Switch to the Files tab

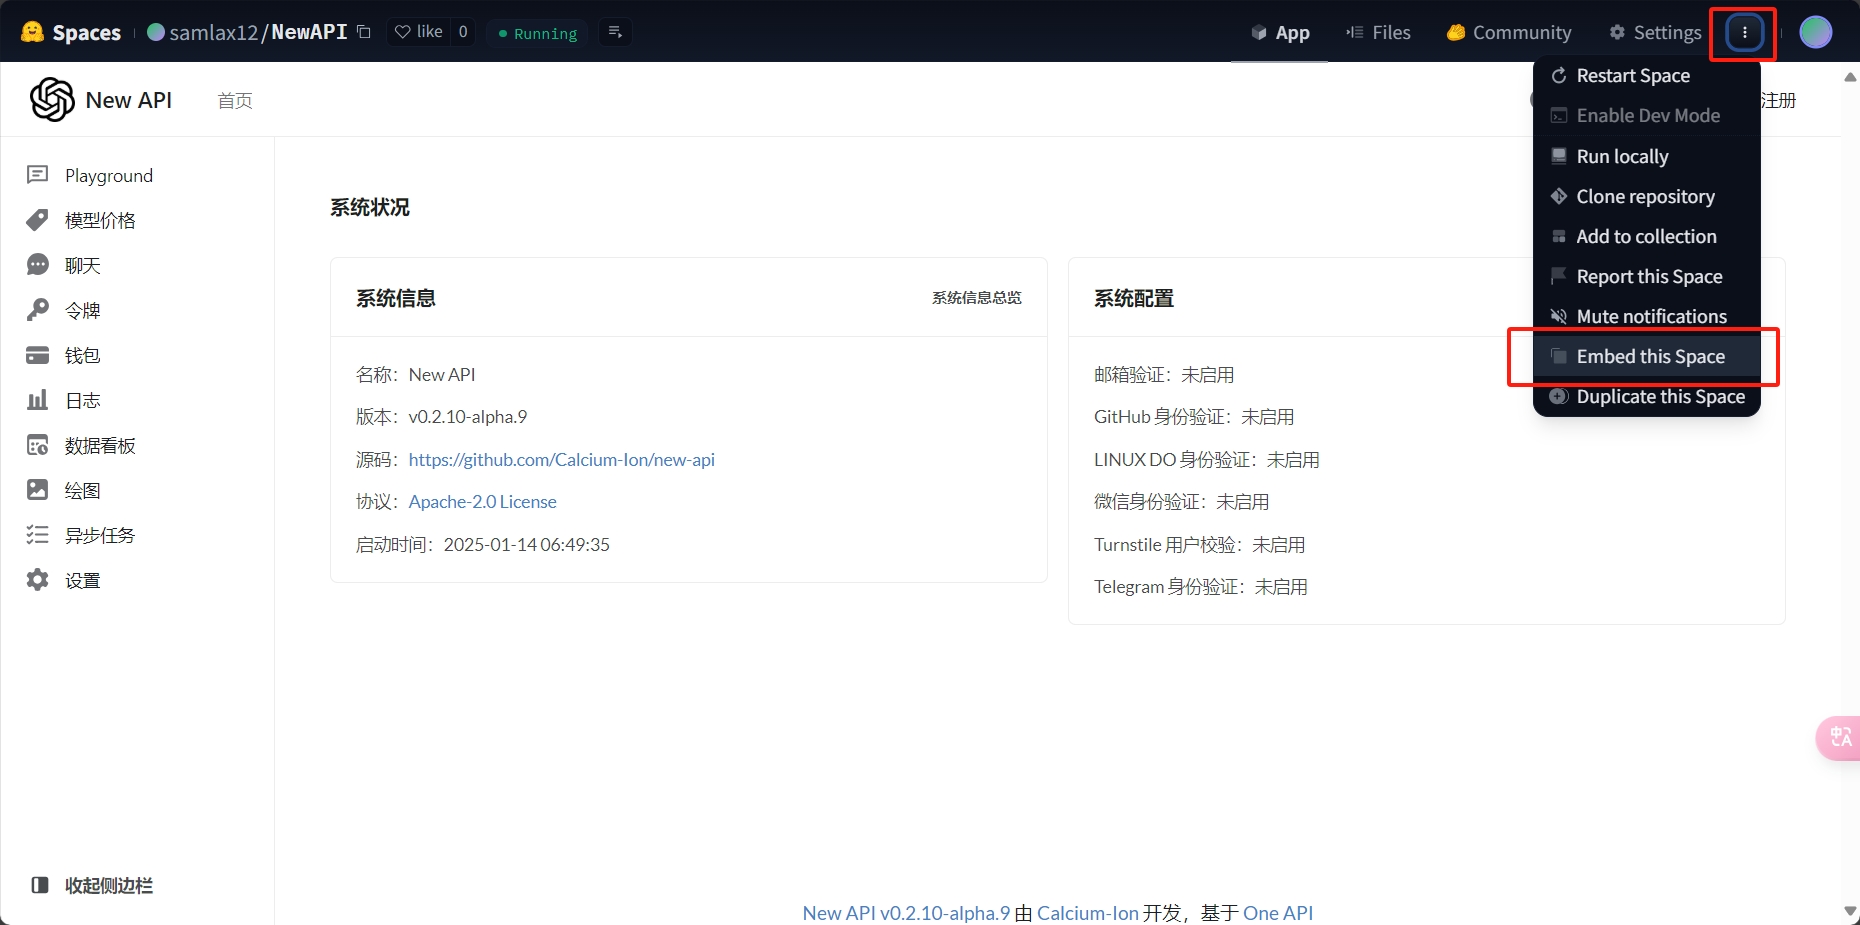click(x=1378, y=32)
